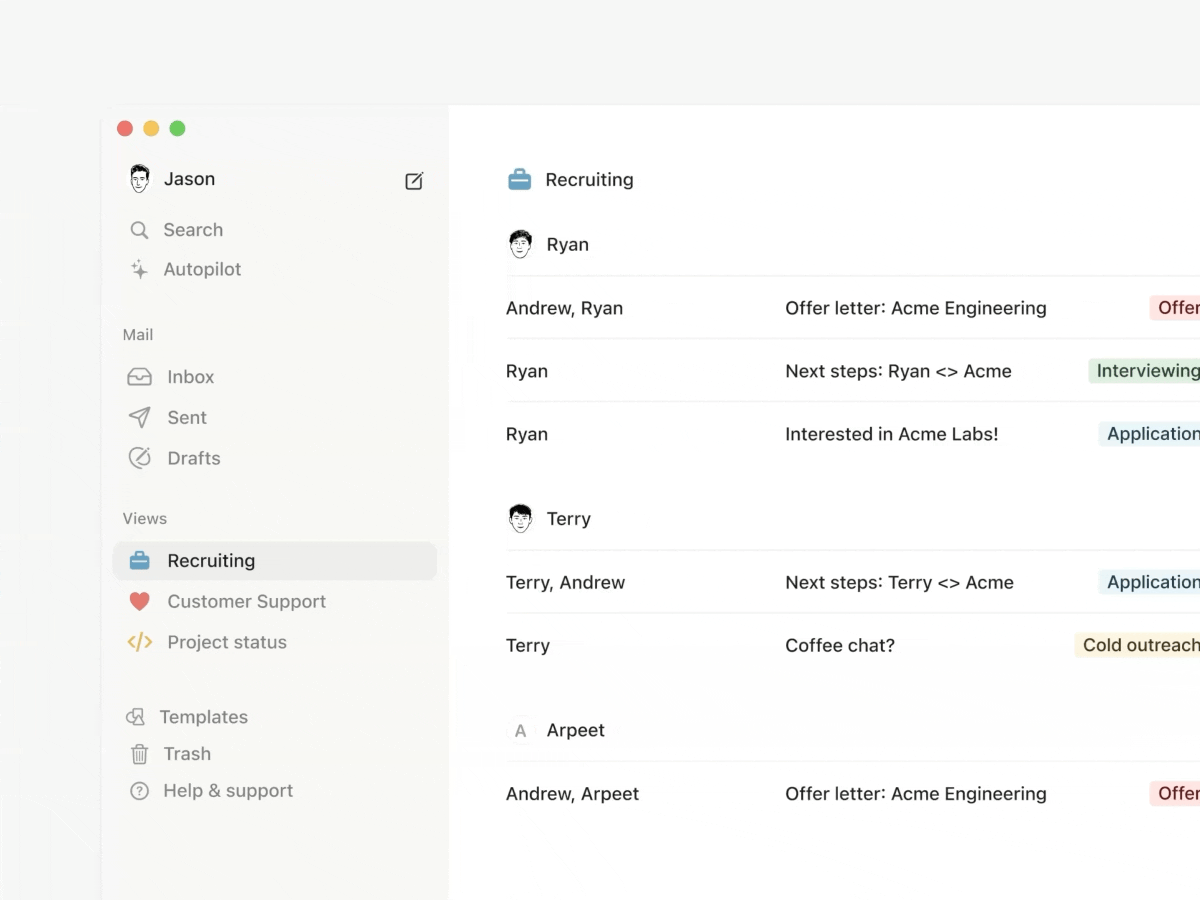Expand the Arpeet conversation group
This screenshot has width=1200, height=900.
click(558, 730)
